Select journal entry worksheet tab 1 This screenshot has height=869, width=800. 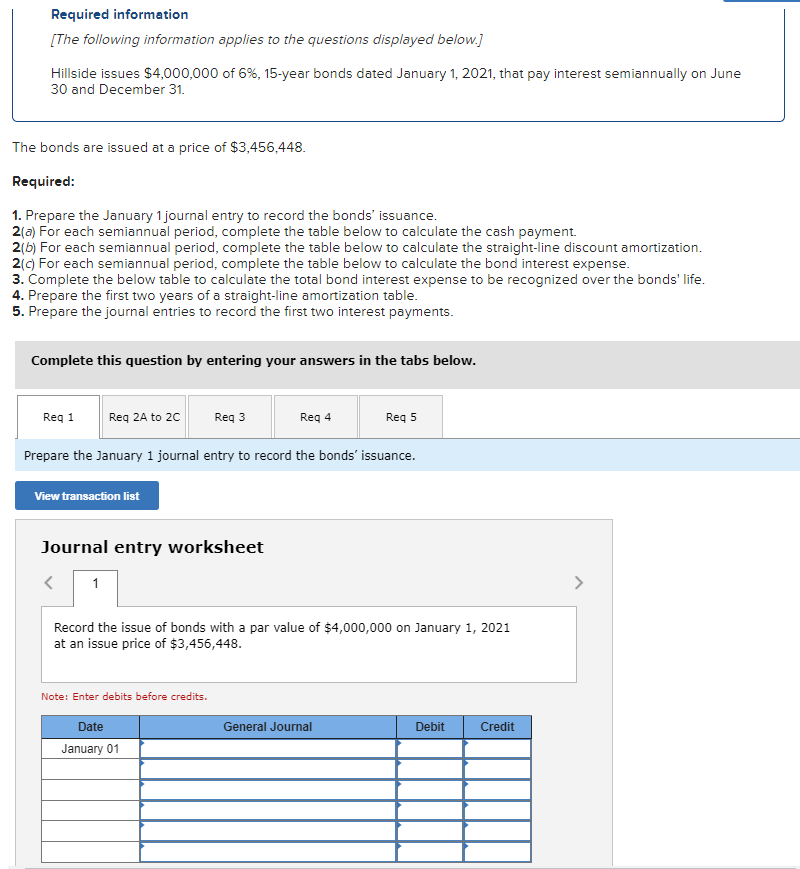click(95, 586)
